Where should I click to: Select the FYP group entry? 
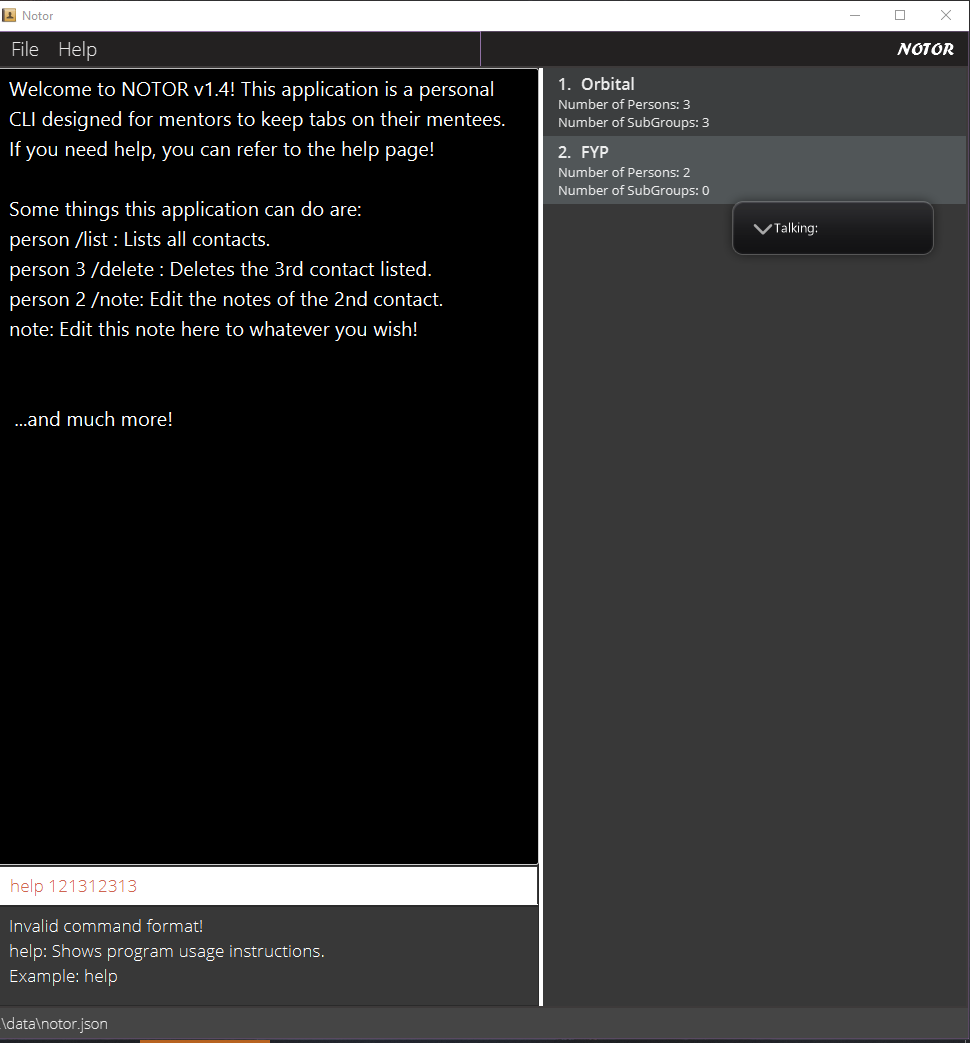[754, 170]
